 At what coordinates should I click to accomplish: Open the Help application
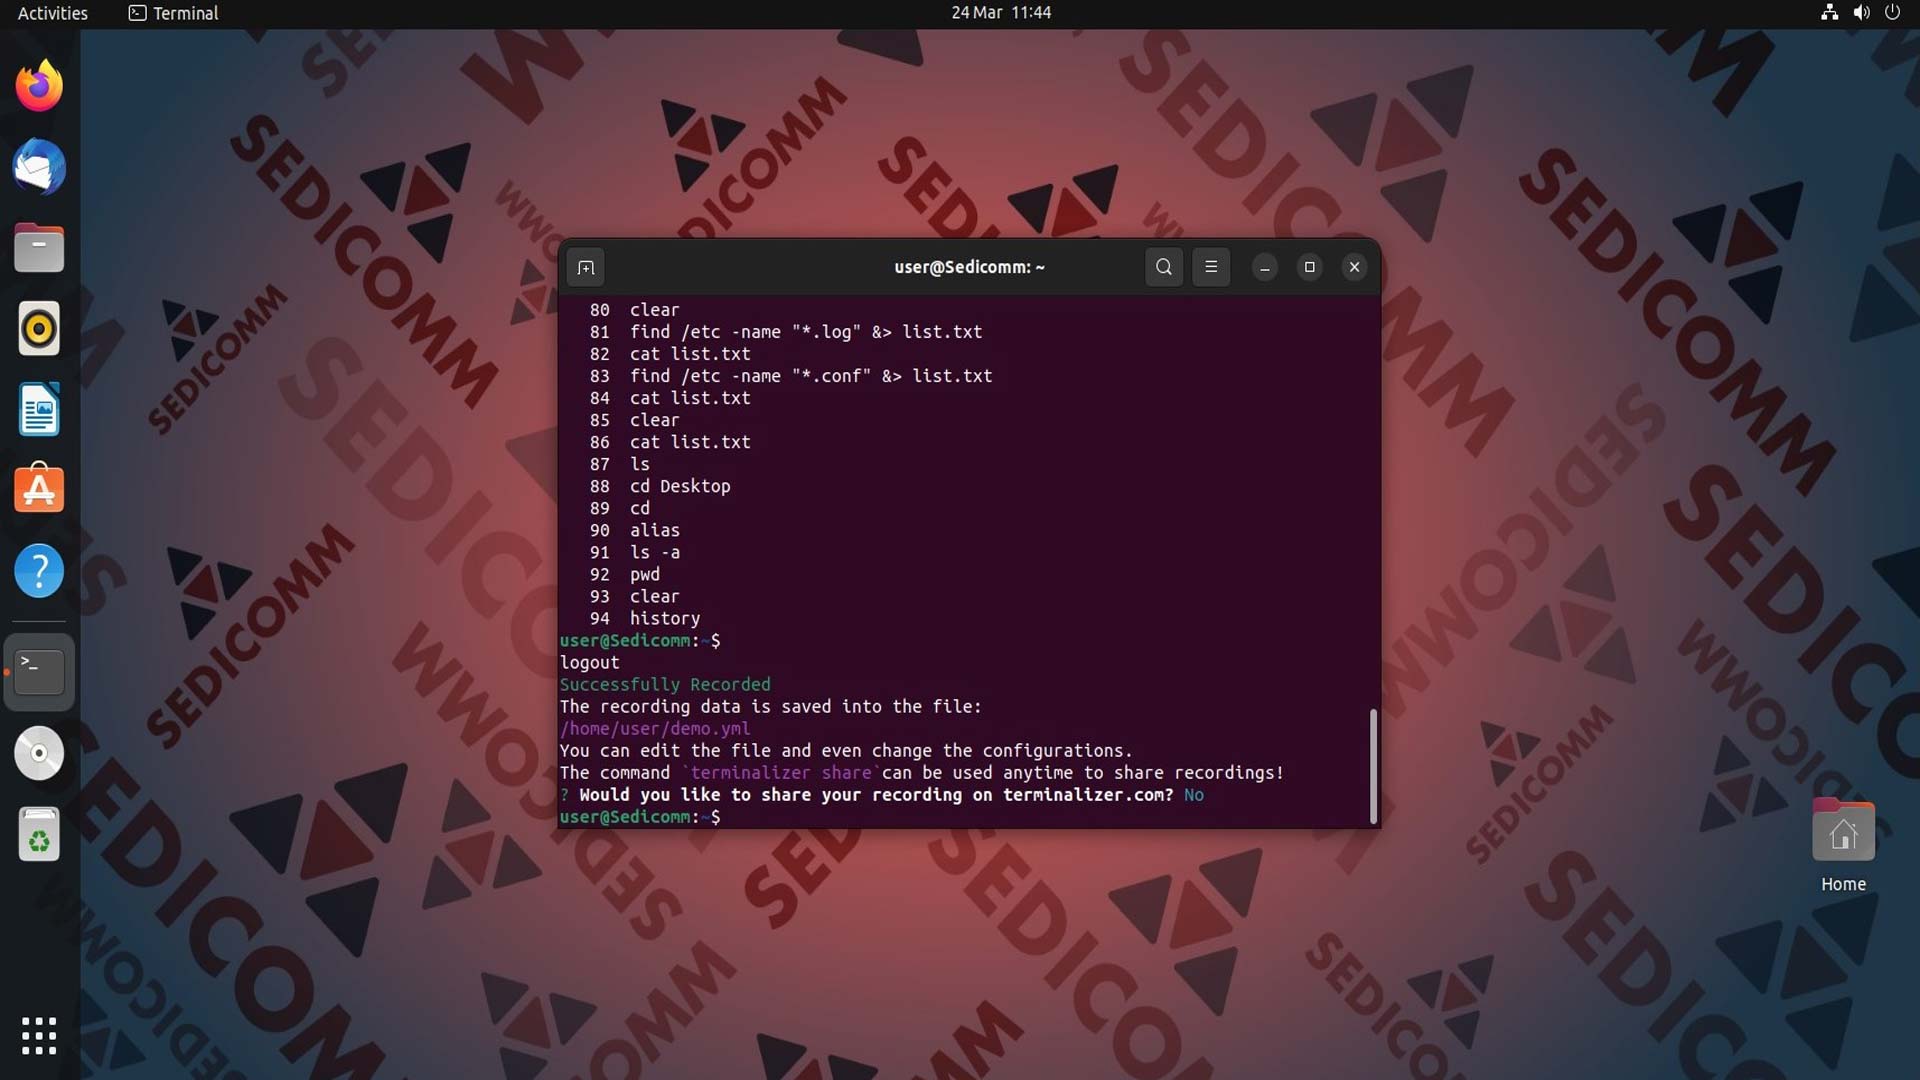[x=39, y=571]
